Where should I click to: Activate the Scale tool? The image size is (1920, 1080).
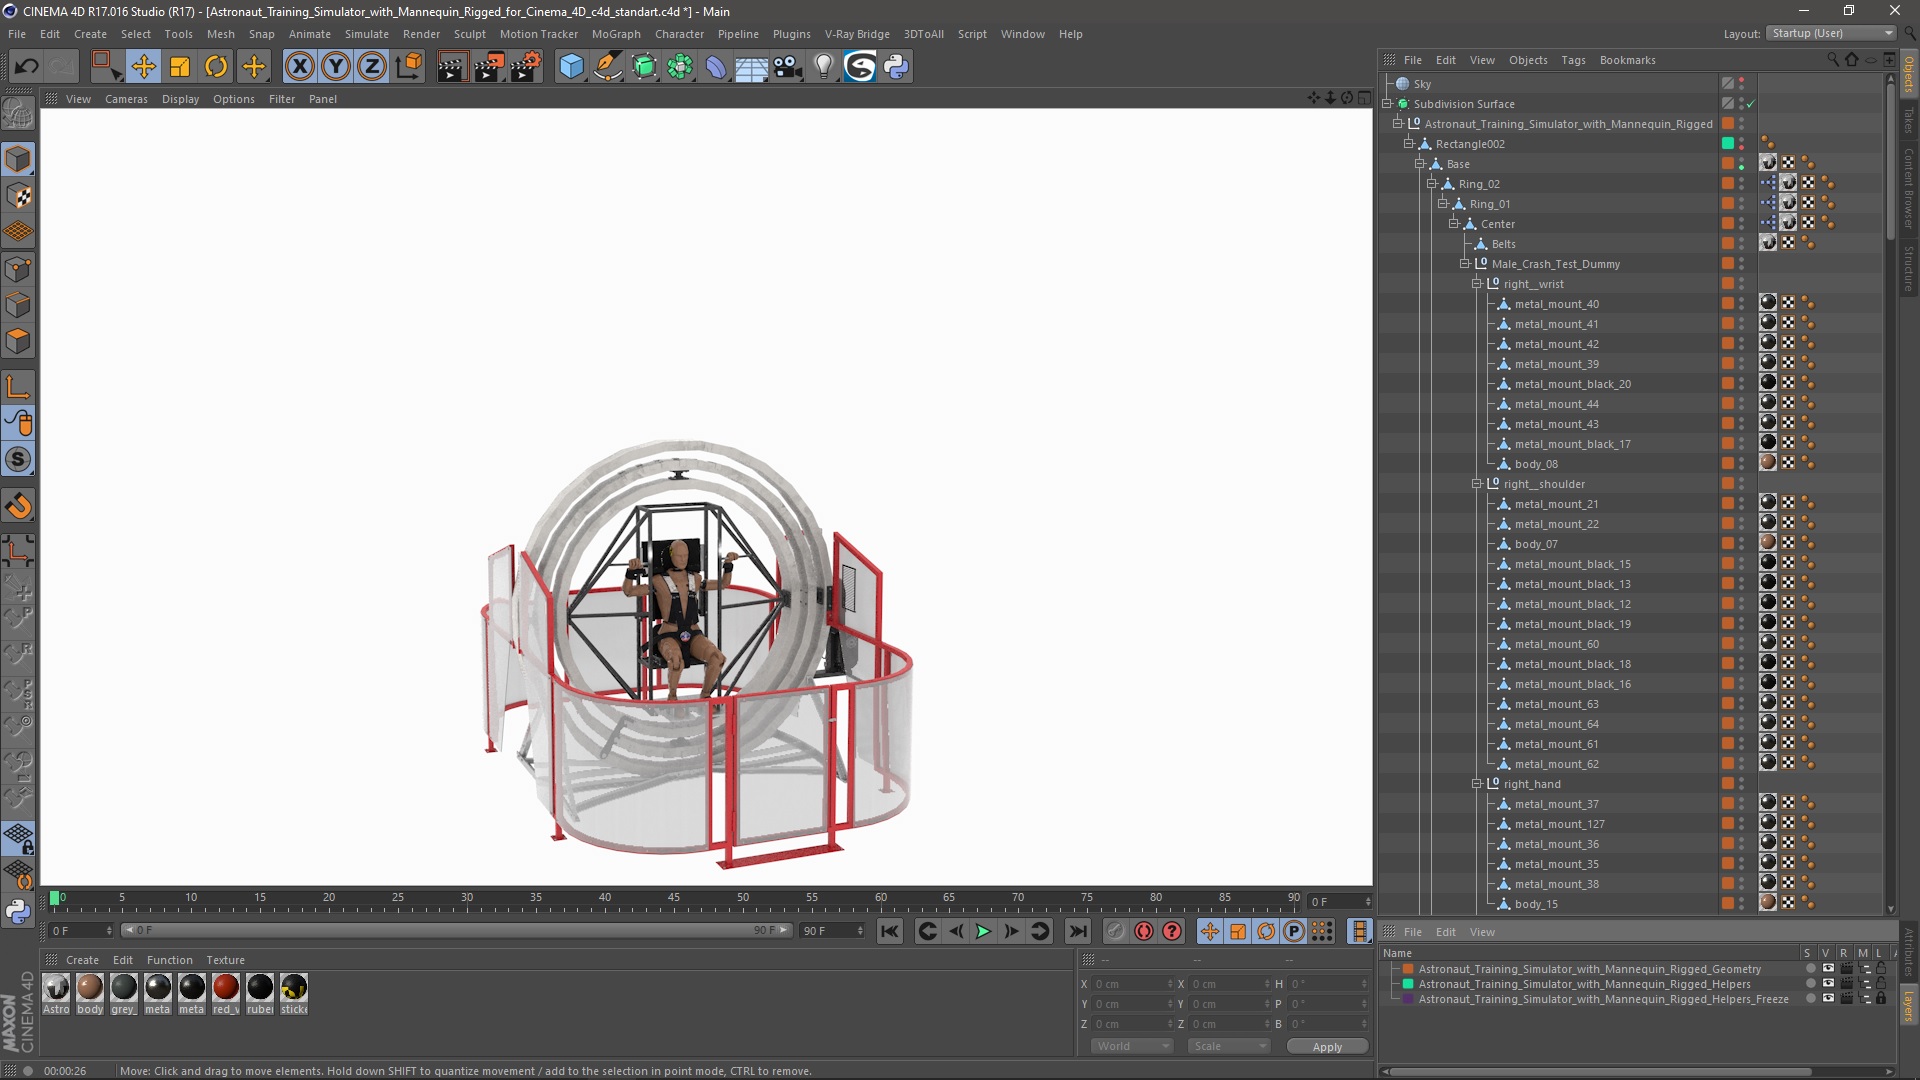pos(180,67)
